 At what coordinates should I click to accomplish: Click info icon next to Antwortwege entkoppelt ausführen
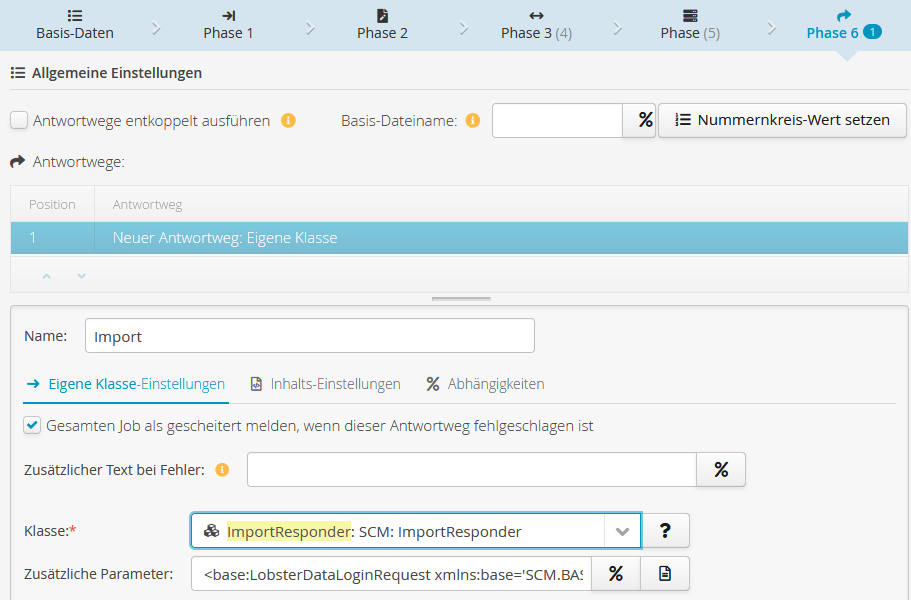[288, 121]
